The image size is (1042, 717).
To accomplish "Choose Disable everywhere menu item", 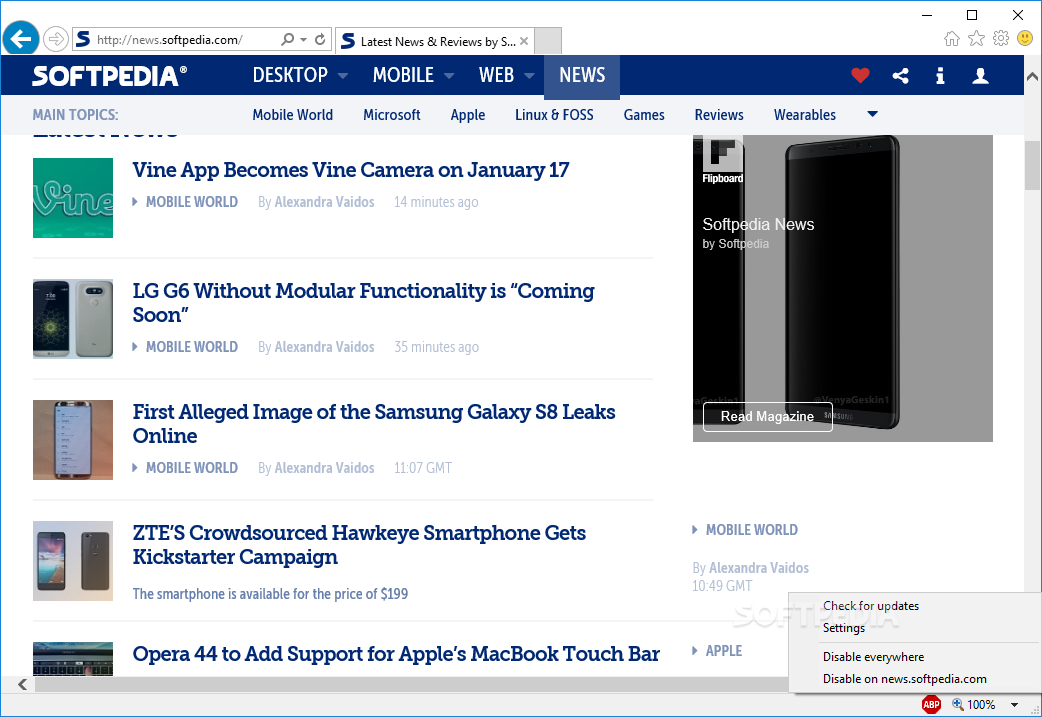I will click(873, 657).
